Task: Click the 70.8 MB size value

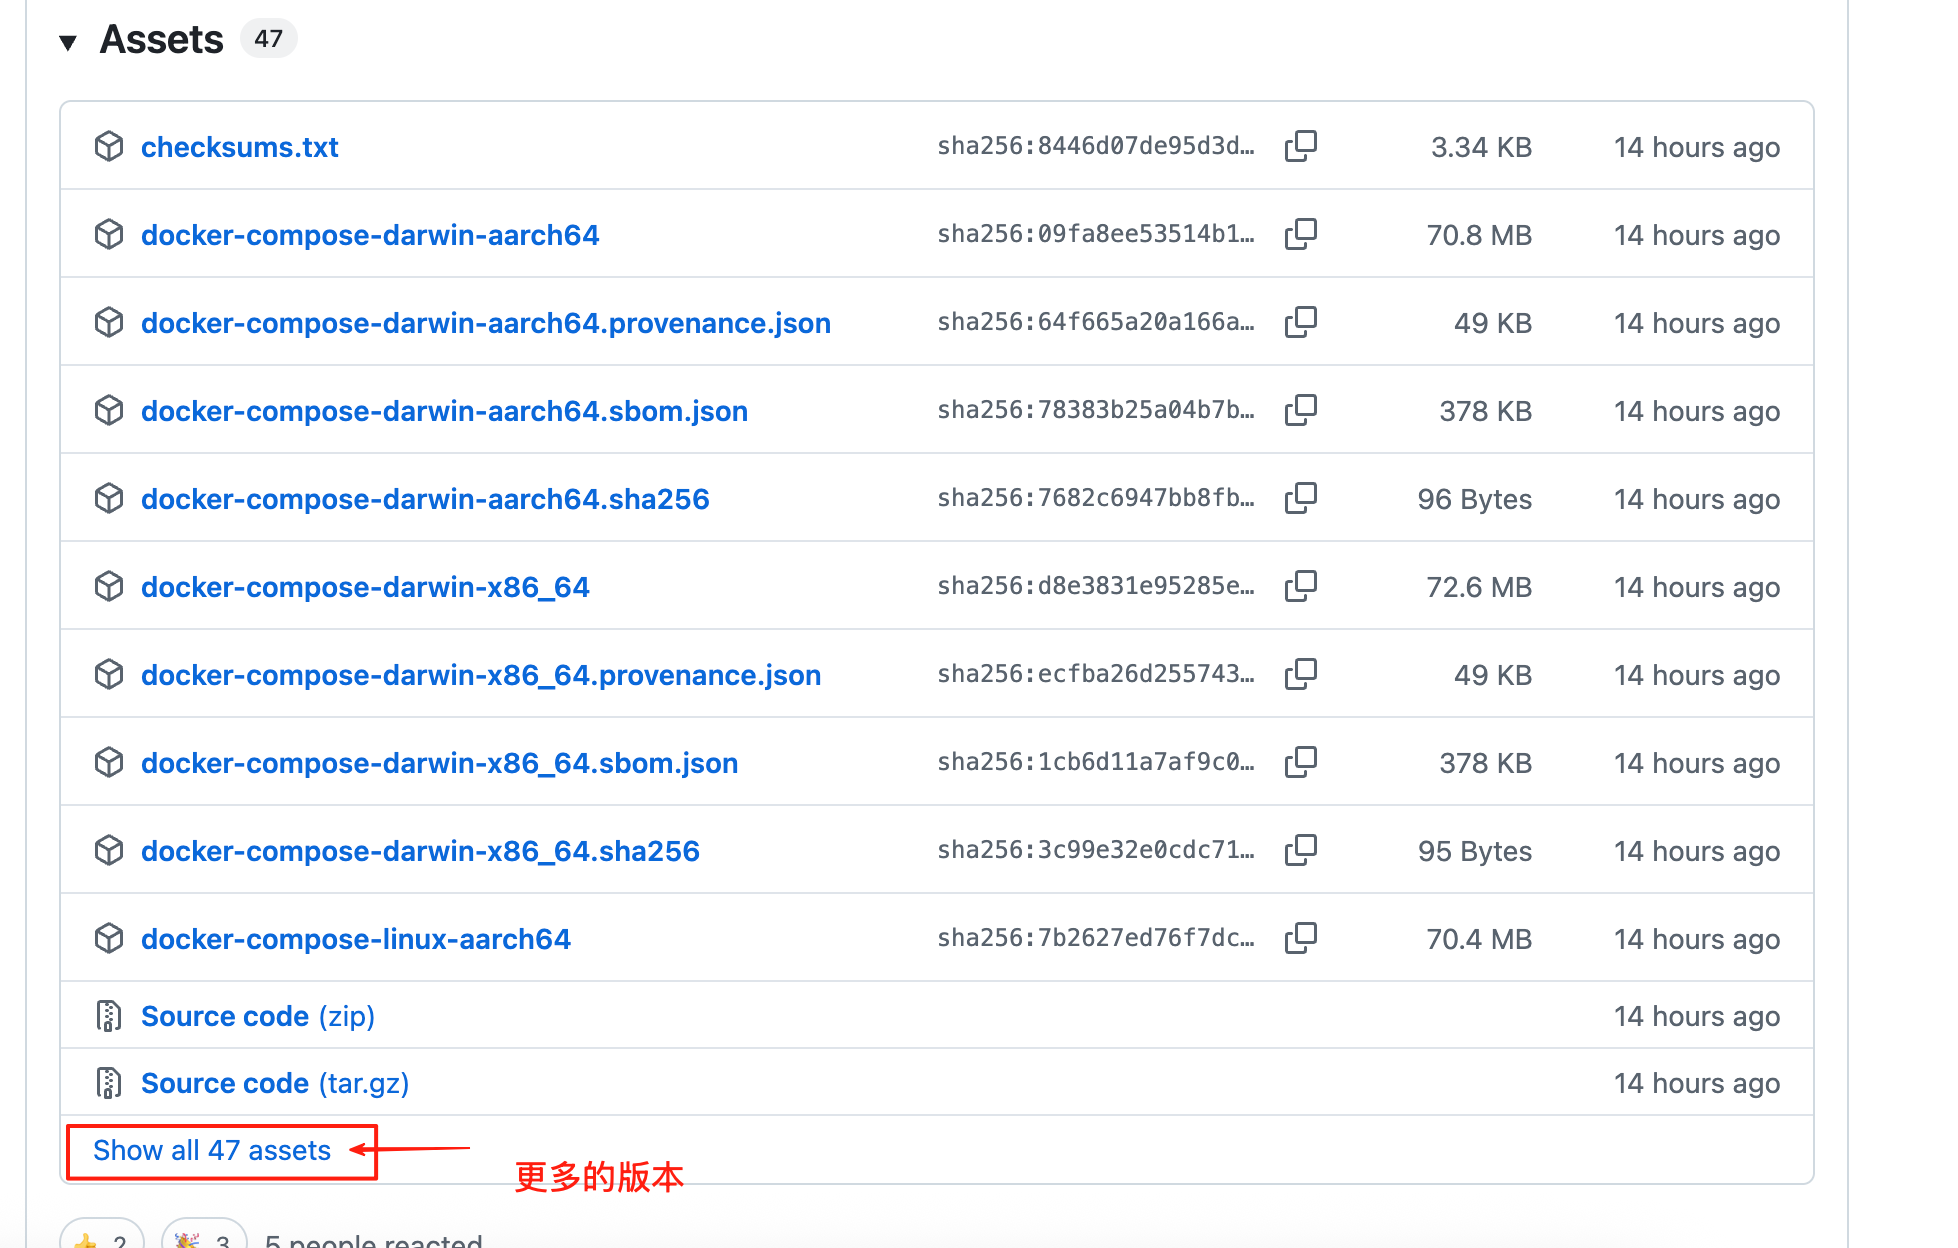Action: click(1479, 235)
